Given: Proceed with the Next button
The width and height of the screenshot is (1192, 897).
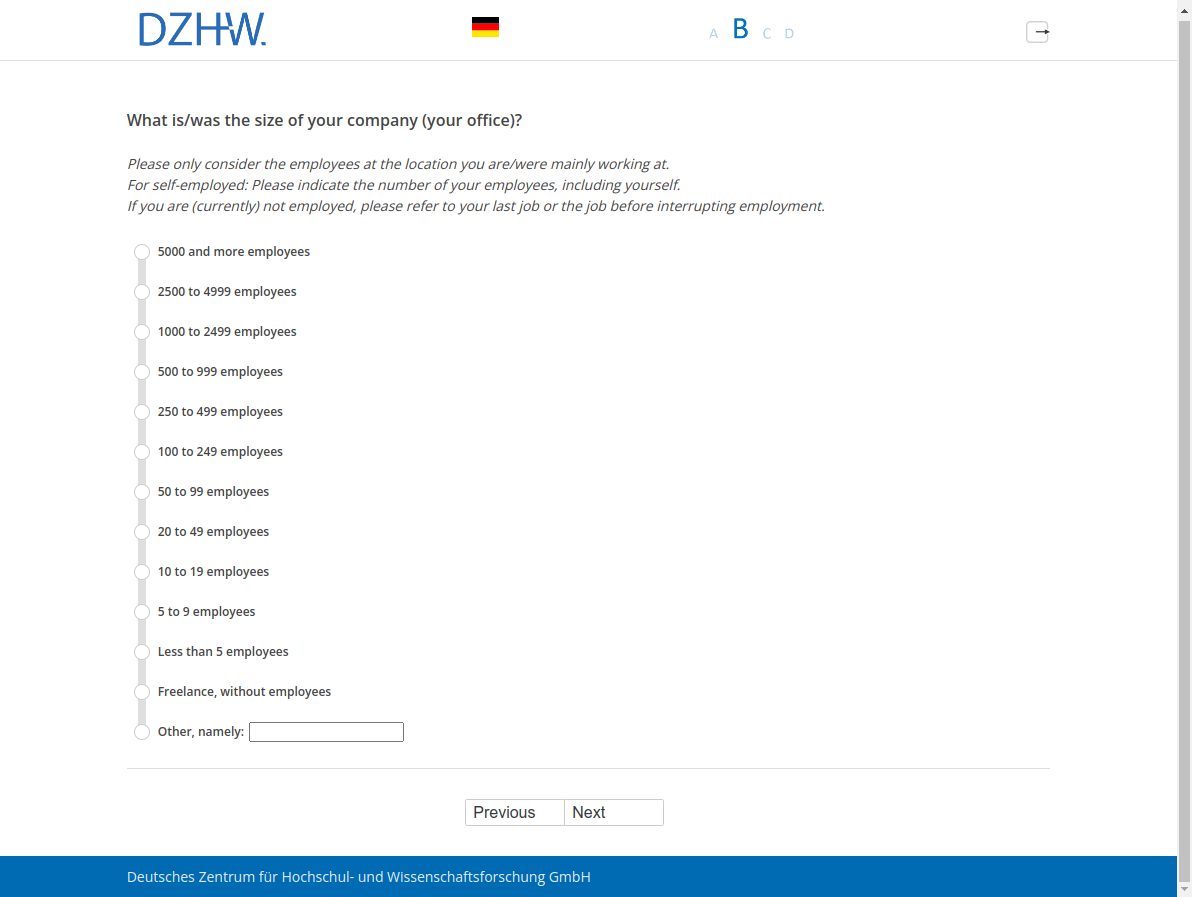Looking at the screenshot, I should [613, 812].
